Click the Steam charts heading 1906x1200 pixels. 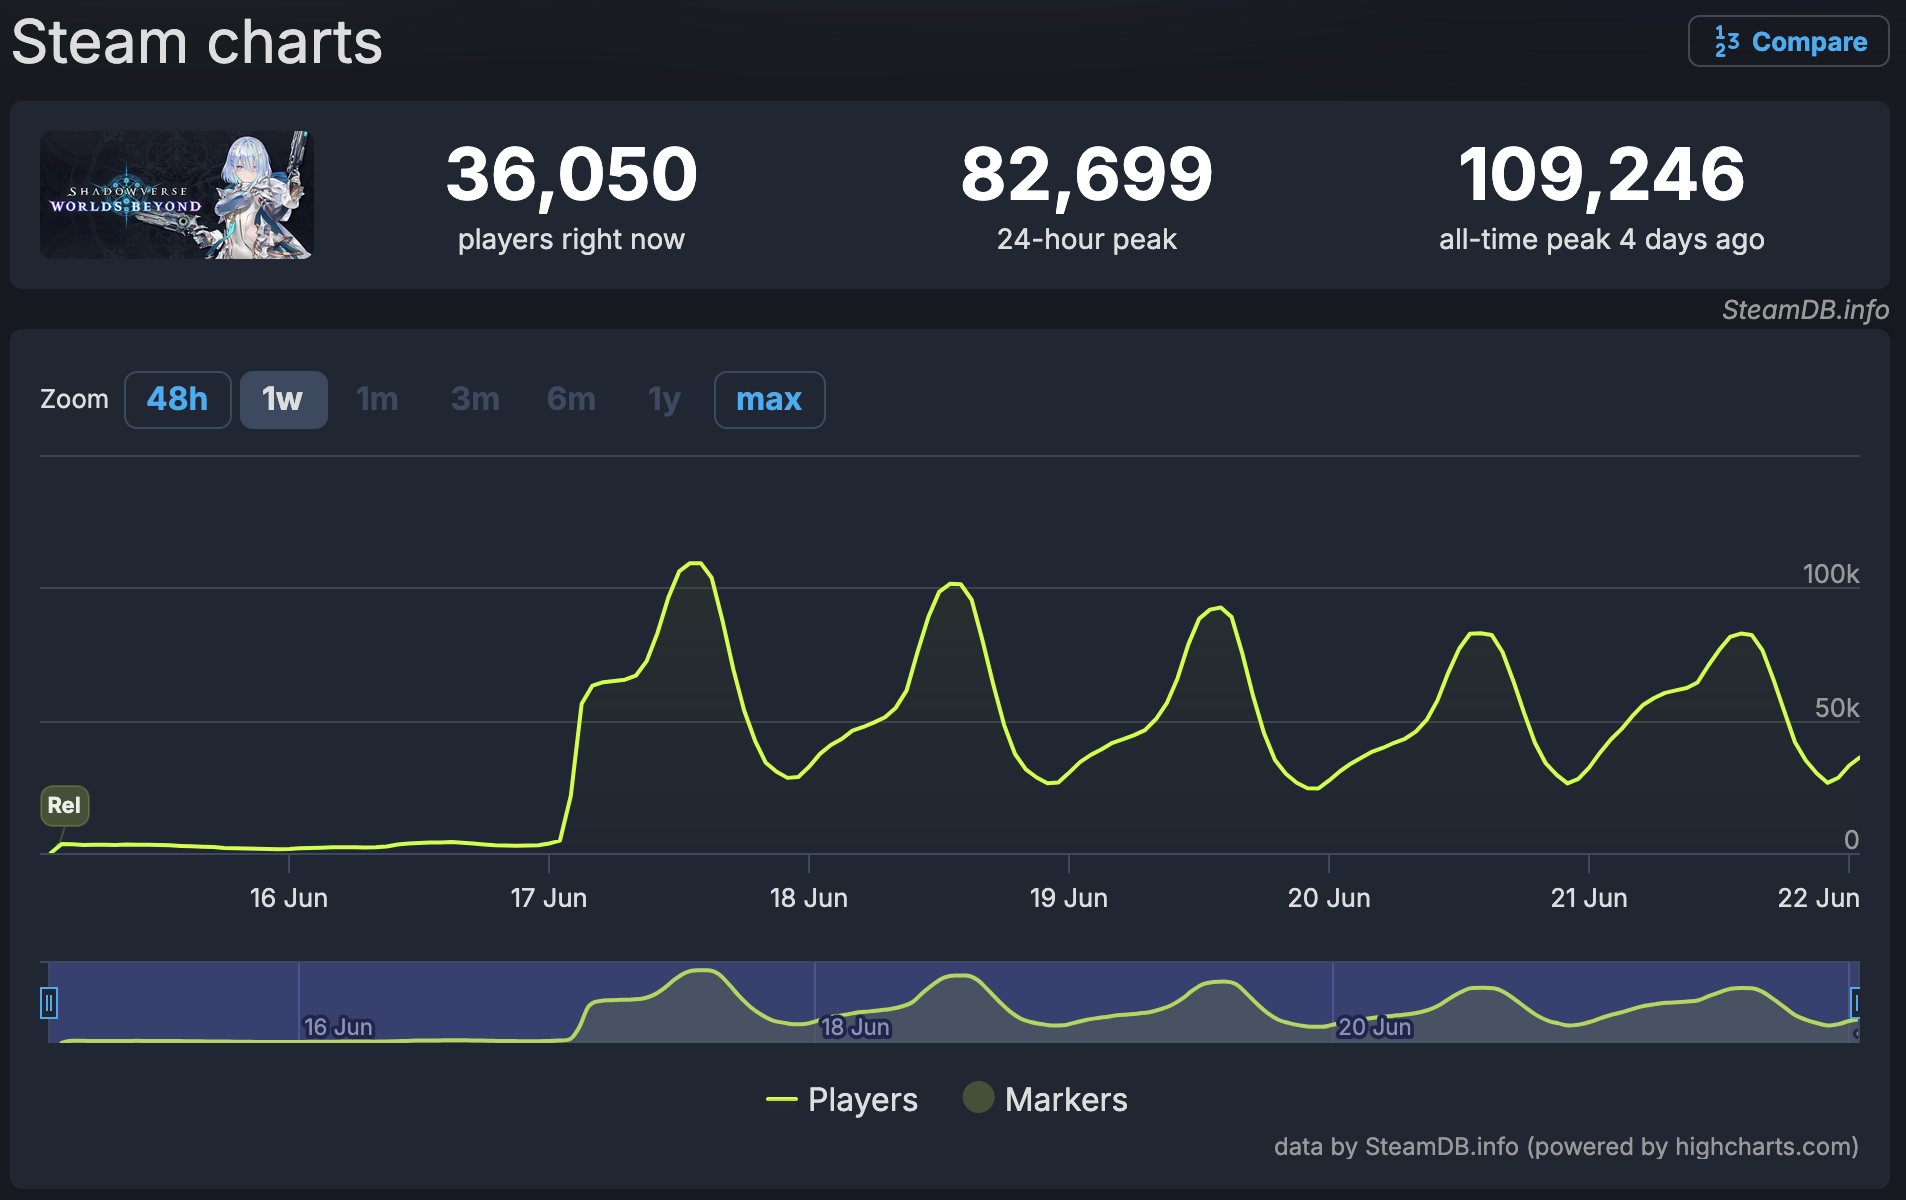point(197,42)
